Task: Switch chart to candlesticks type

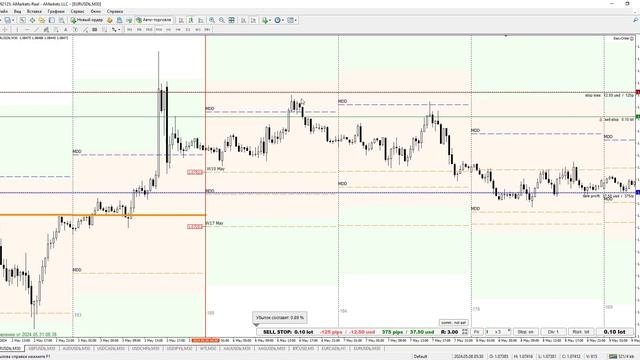Action: point(191,20)
